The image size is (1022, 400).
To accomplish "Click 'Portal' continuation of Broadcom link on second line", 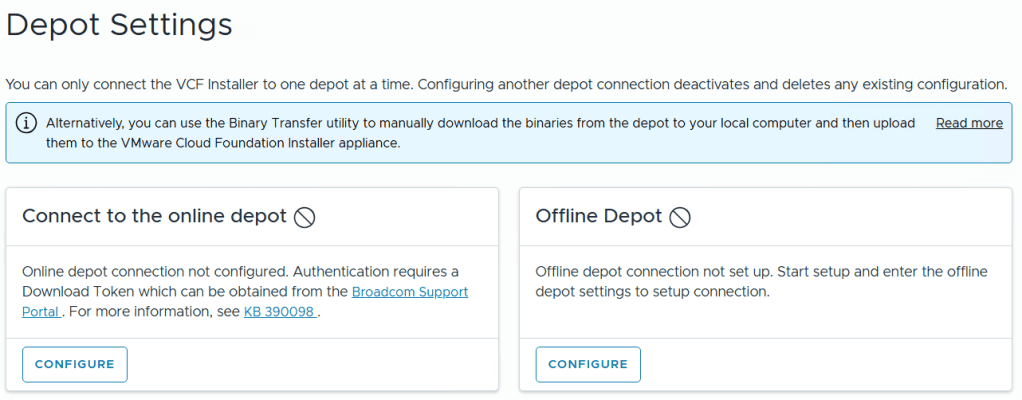I will pos(42,312).
